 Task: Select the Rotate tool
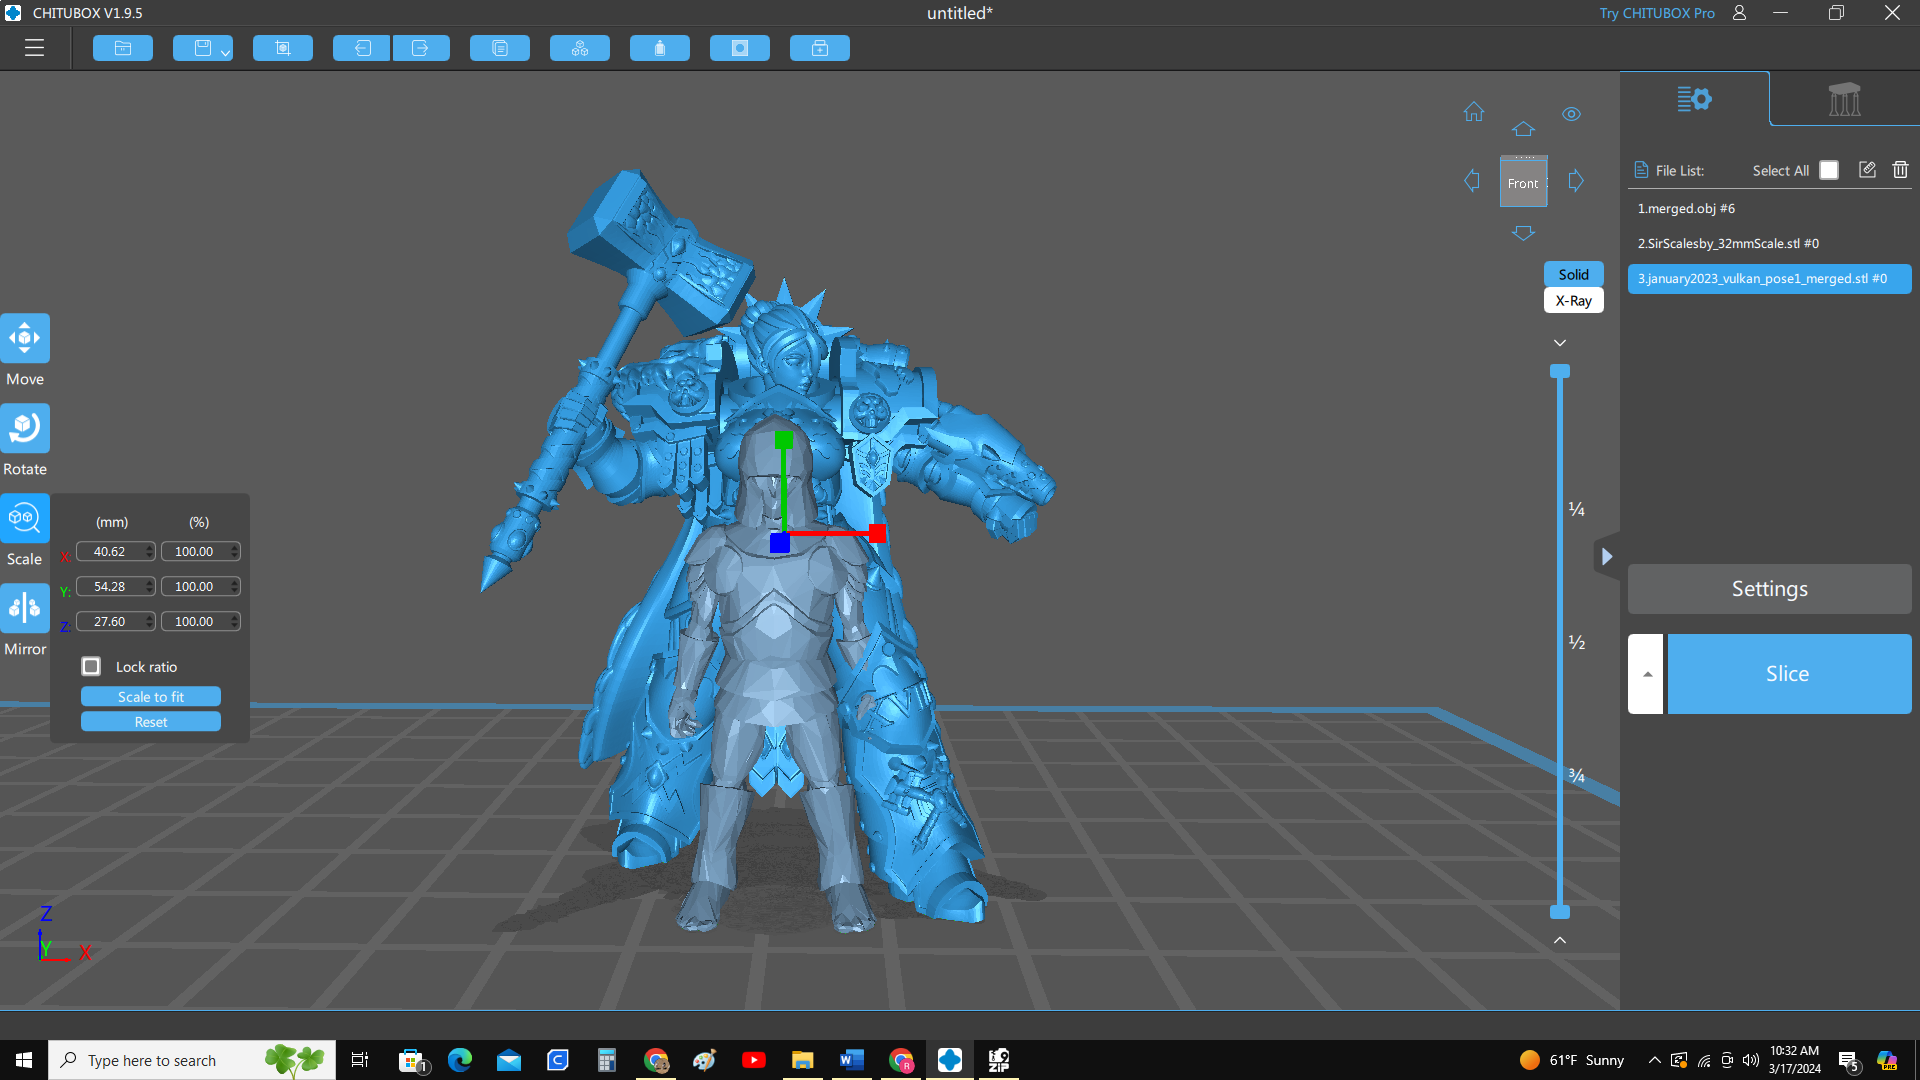click(x=25, y=428)
